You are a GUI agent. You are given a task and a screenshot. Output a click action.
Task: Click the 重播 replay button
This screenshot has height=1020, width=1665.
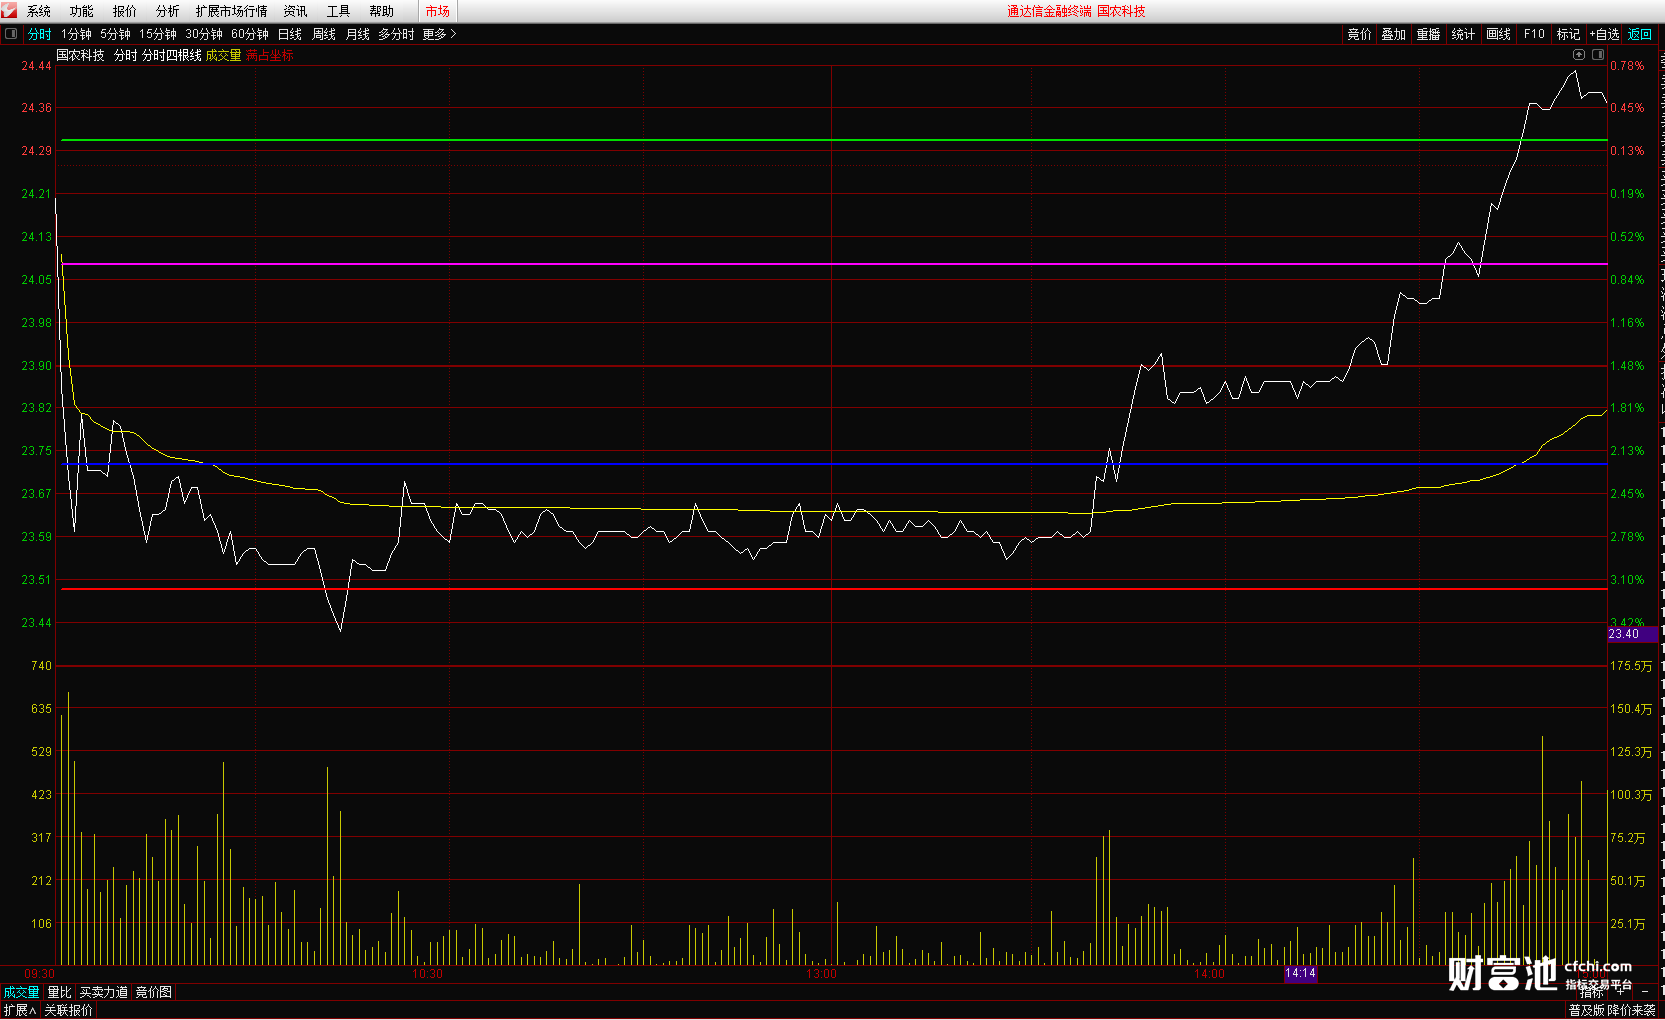tap(1428, 34)
